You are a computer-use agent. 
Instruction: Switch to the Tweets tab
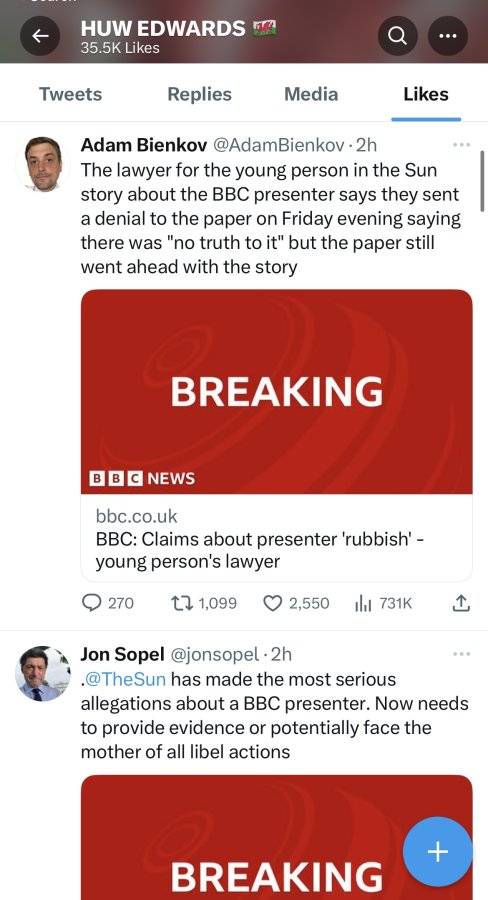pyautogui.click(x=71, y=94)
